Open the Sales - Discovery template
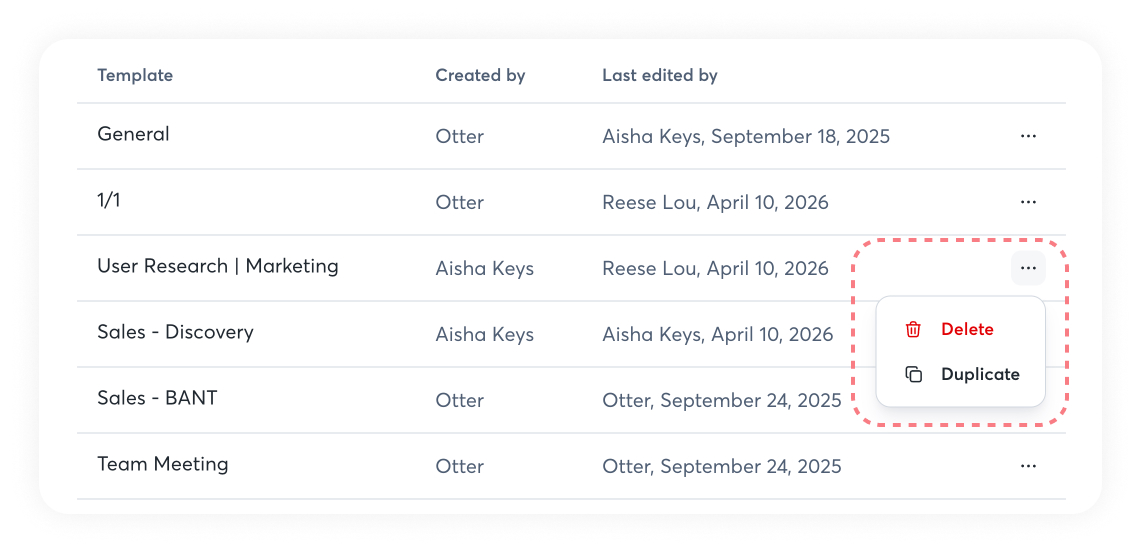Screen dimensions: 1141x553 click(175, 332)
